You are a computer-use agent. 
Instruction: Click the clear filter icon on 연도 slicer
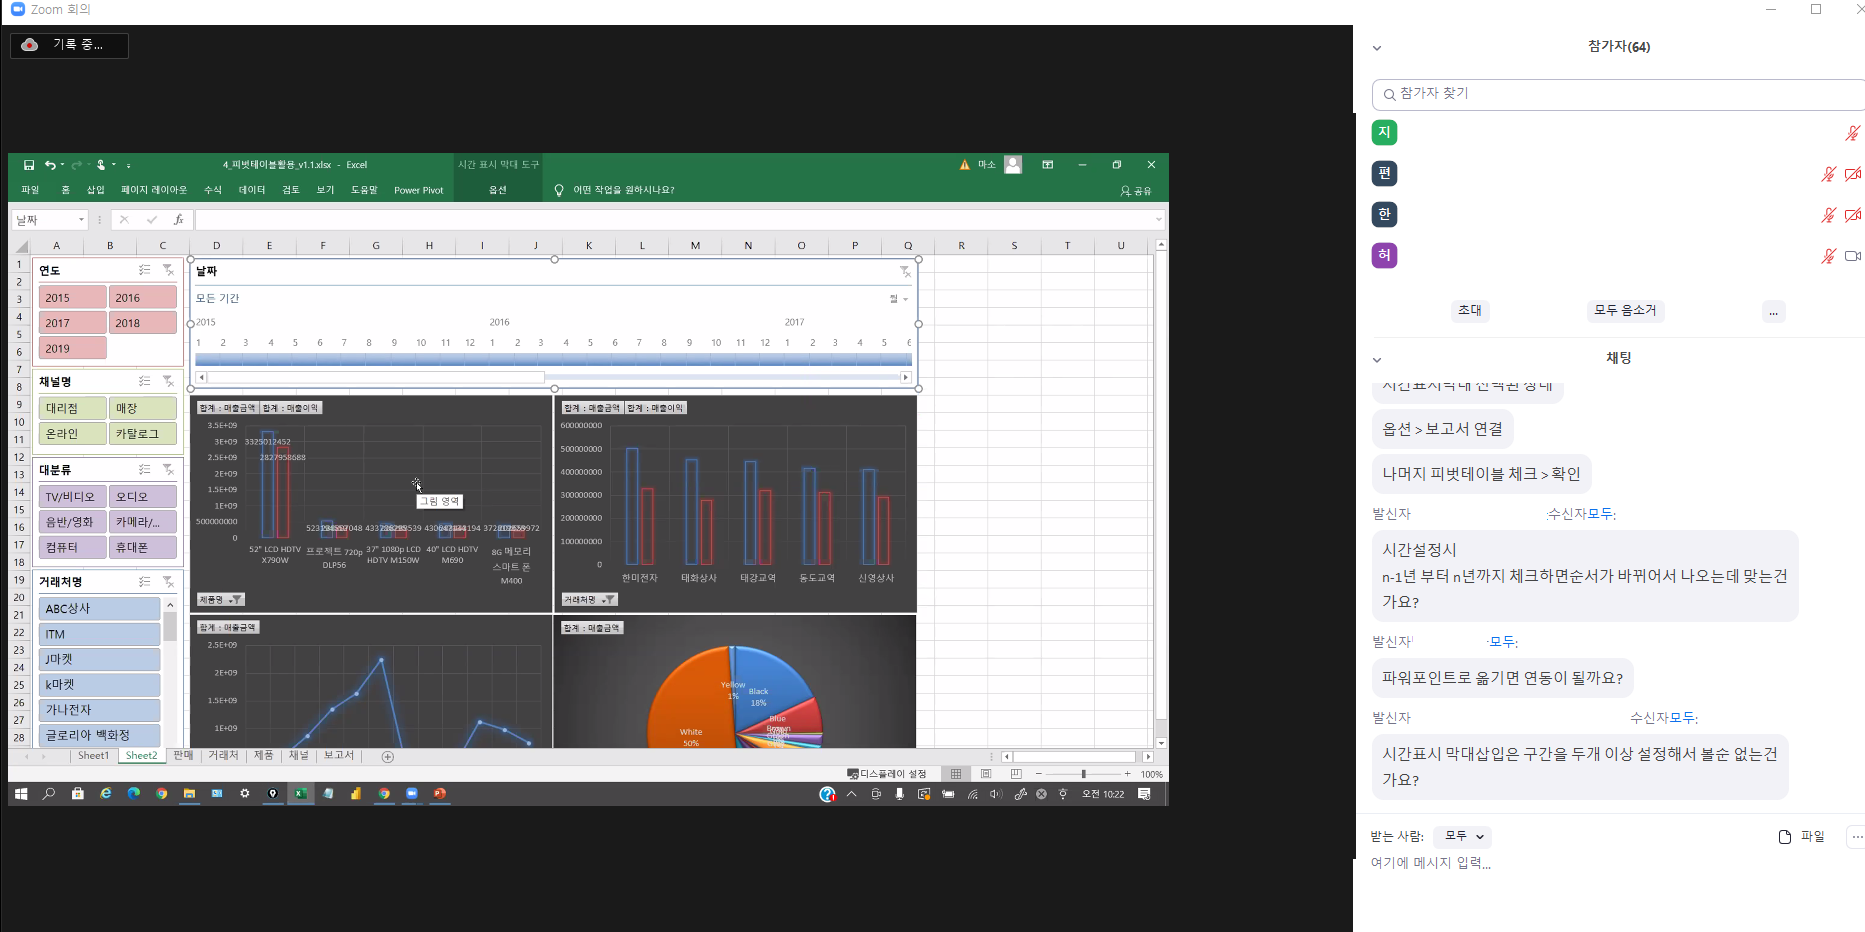pos(168,270)
